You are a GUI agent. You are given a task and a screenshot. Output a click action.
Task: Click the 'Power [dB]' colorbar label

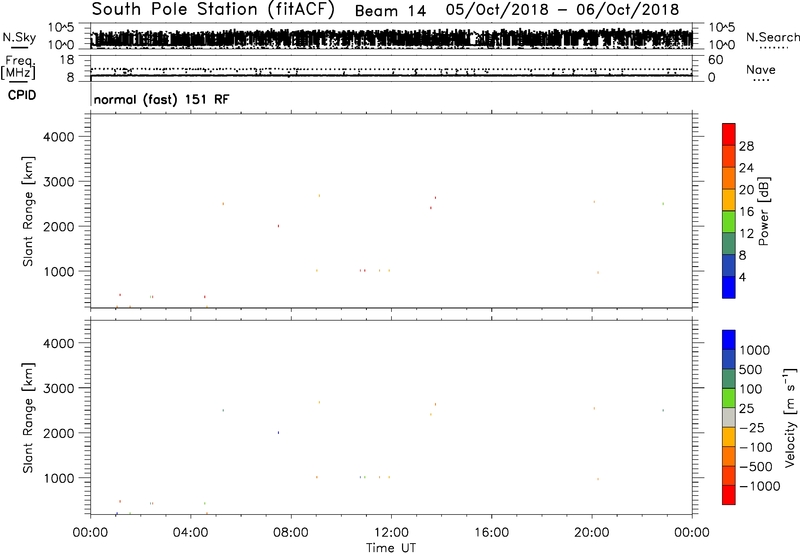click(x=763, y=211)
